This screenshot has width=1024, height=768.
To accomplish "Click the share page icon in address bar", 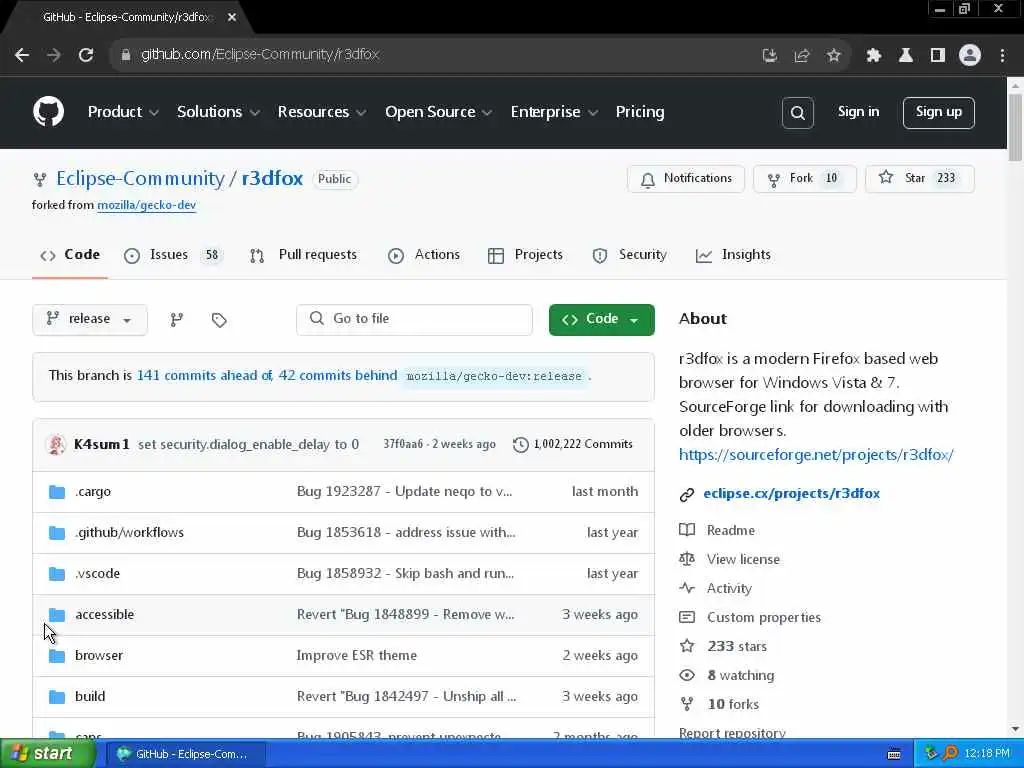I will [x=801, y=56].
